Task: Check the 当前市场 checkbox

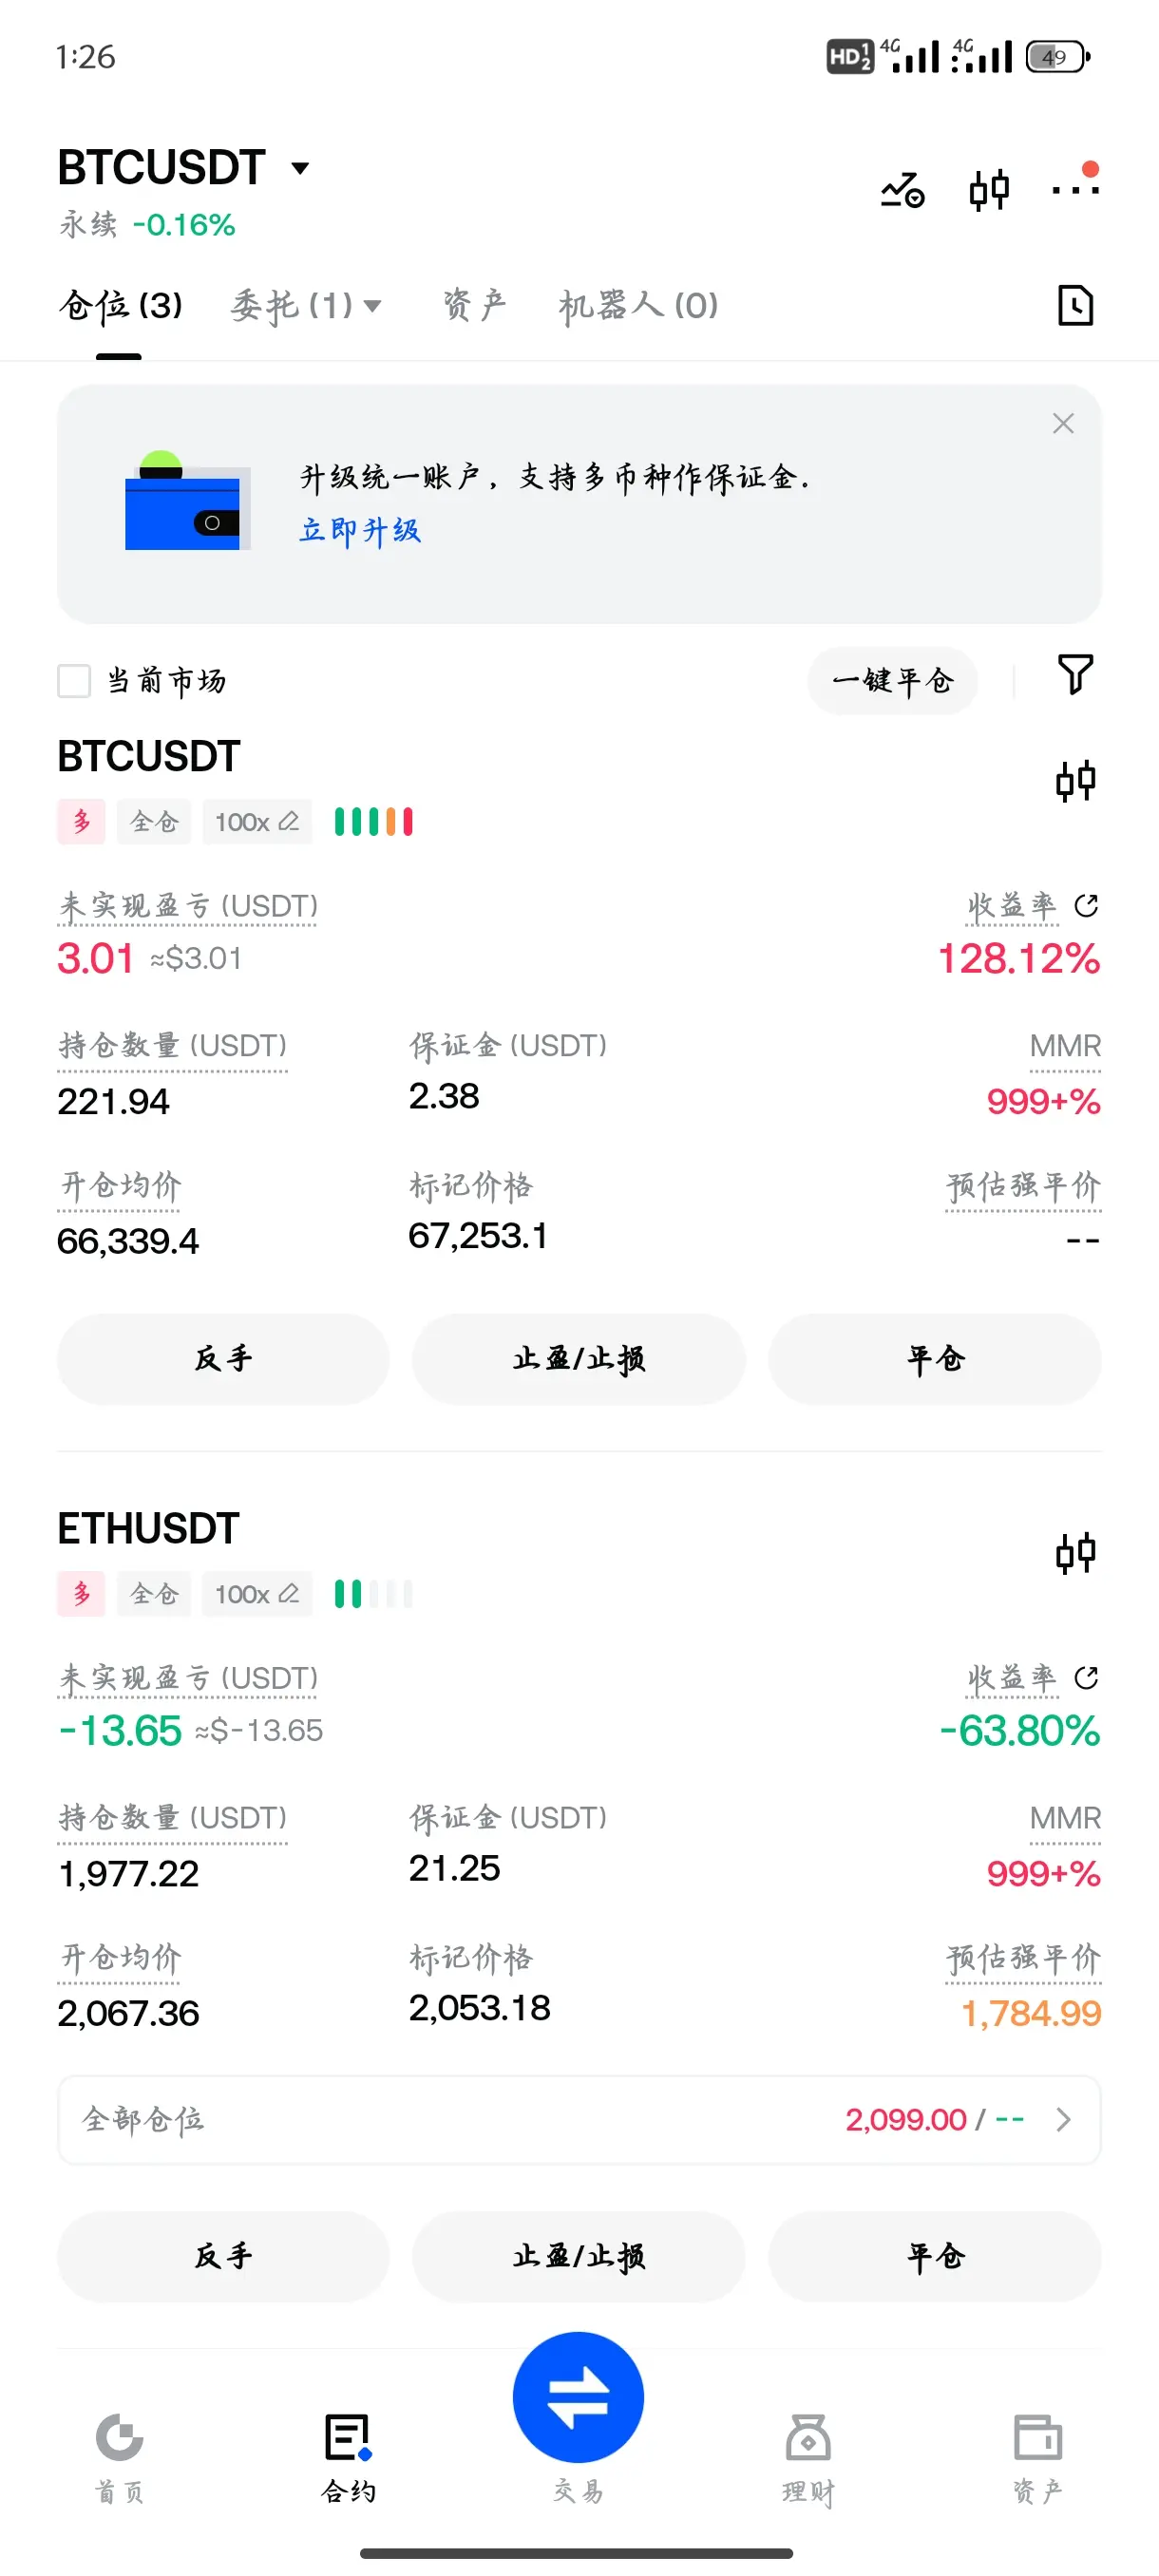Action: coord(74,681)
